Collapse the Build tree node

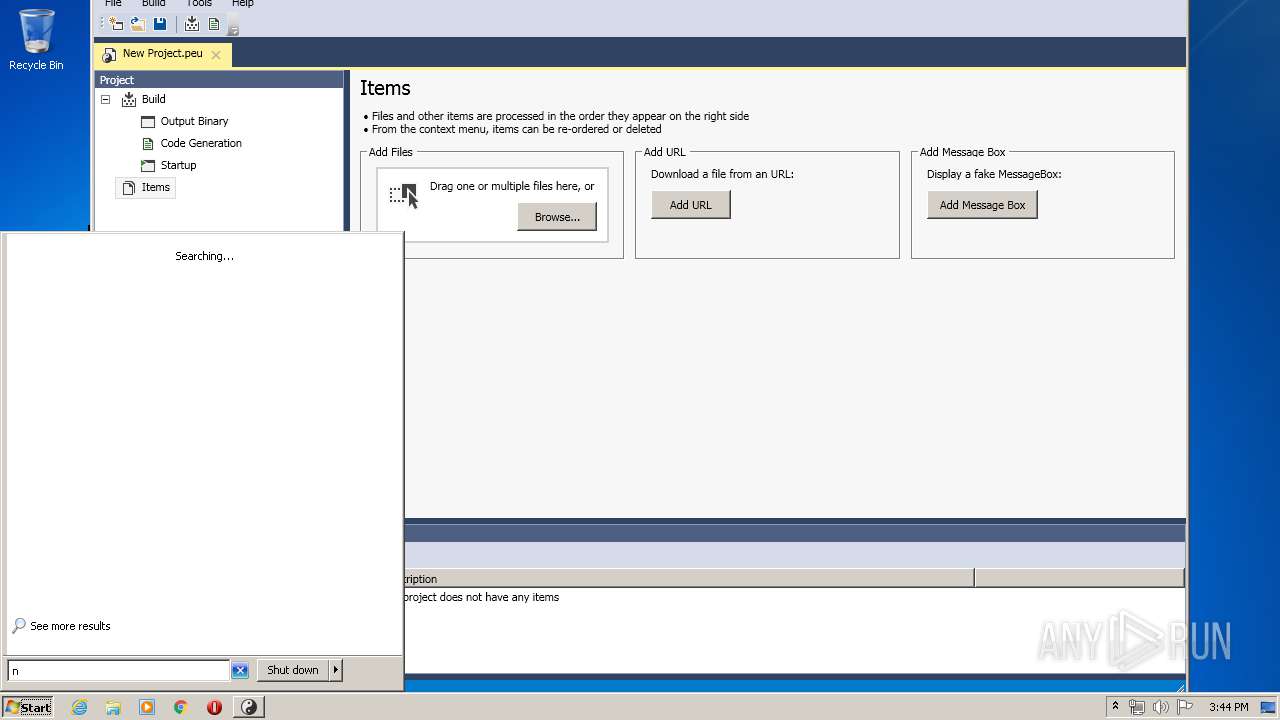(105, 99)
